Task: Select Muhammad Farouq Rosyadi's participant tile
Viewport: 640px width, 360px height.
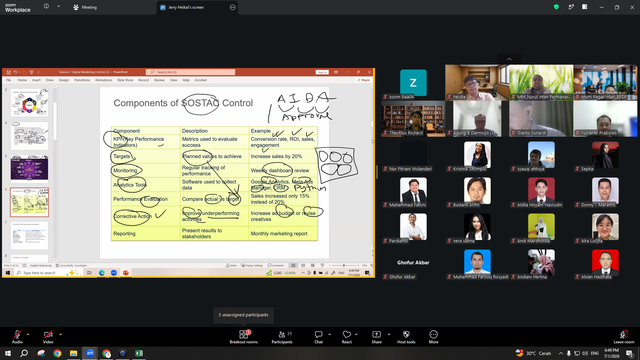Action: click(477, 263)
